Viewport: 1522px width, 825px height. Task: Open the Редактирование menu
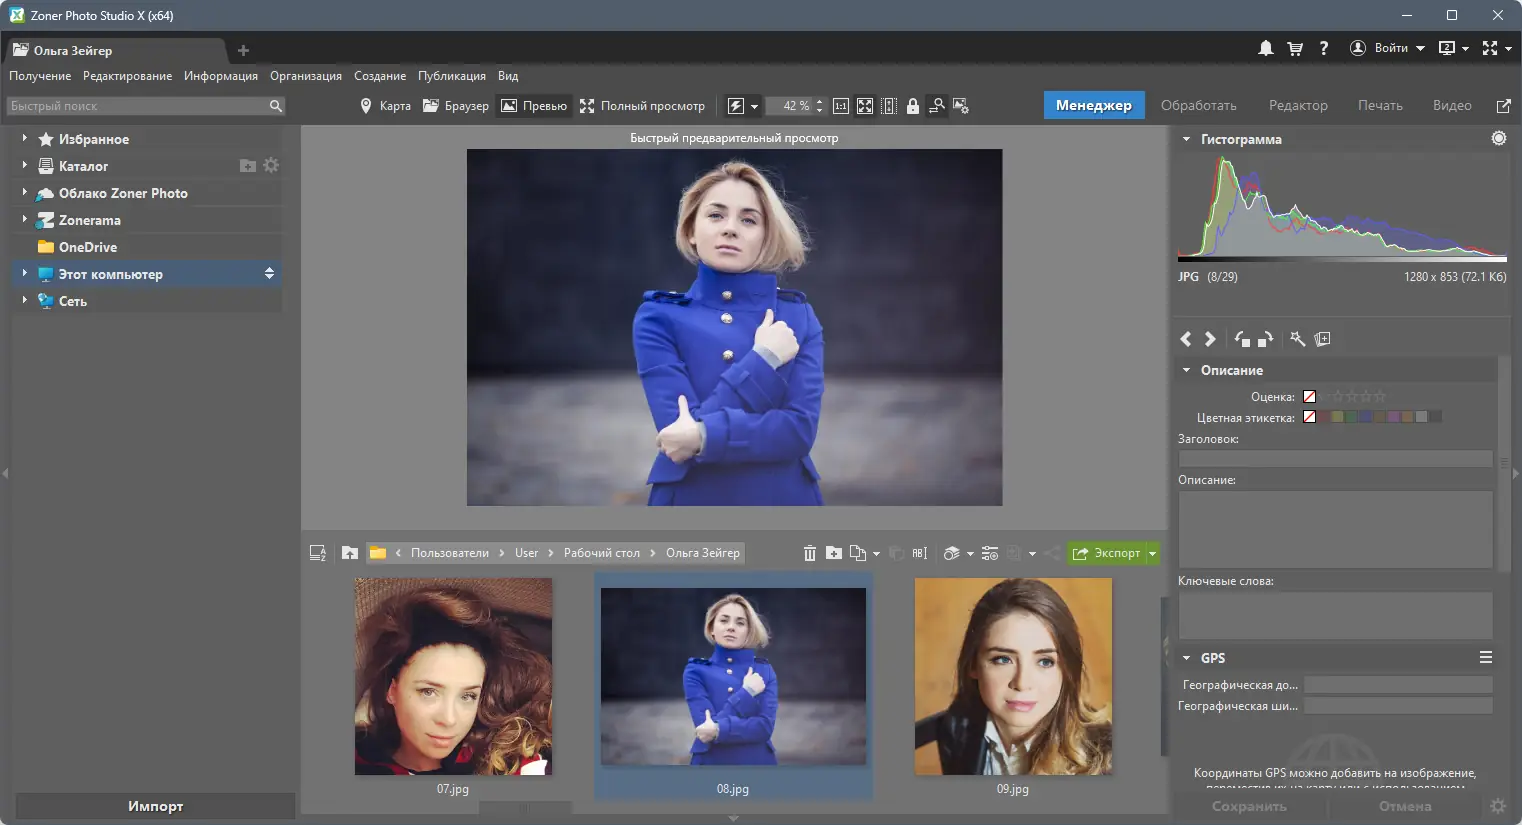pyautogui.click(x=127, y=76)
